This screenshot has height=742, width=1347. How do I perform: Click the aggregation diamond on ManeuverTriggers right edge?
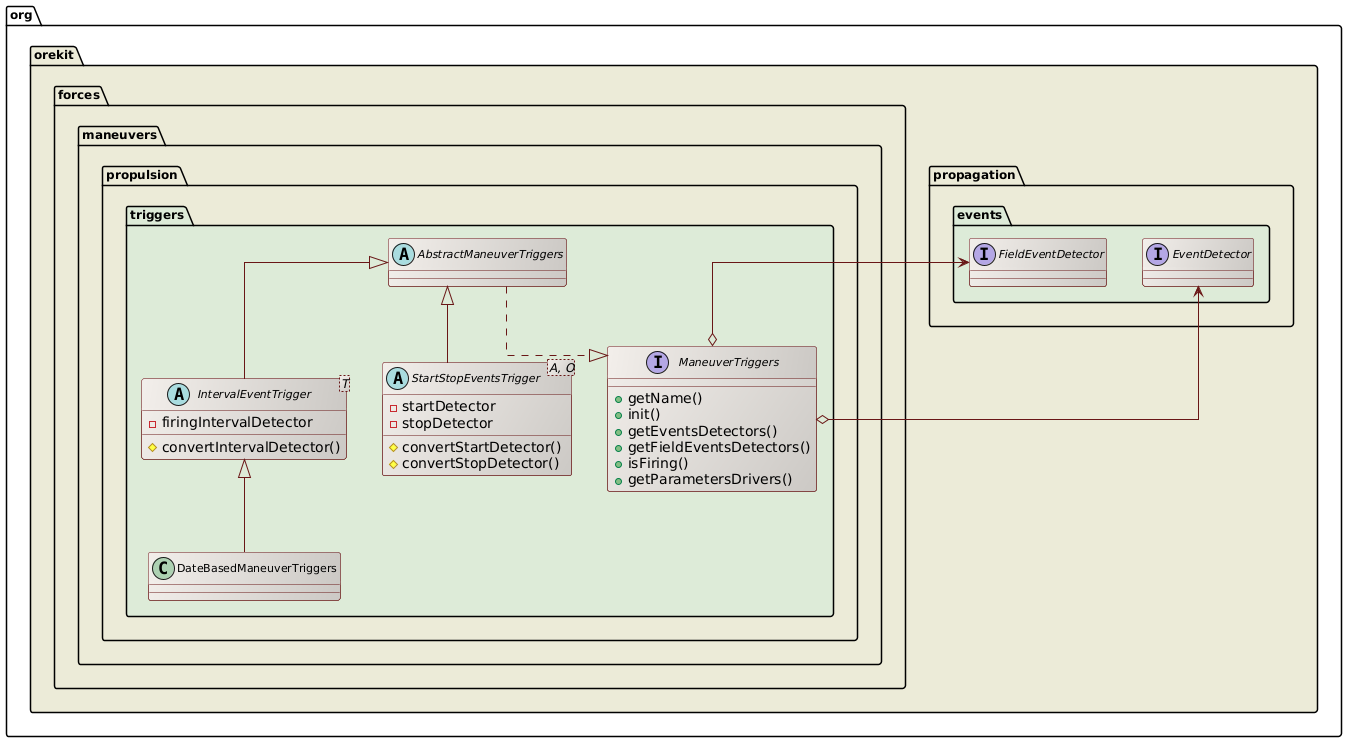(x=823, y=417)
